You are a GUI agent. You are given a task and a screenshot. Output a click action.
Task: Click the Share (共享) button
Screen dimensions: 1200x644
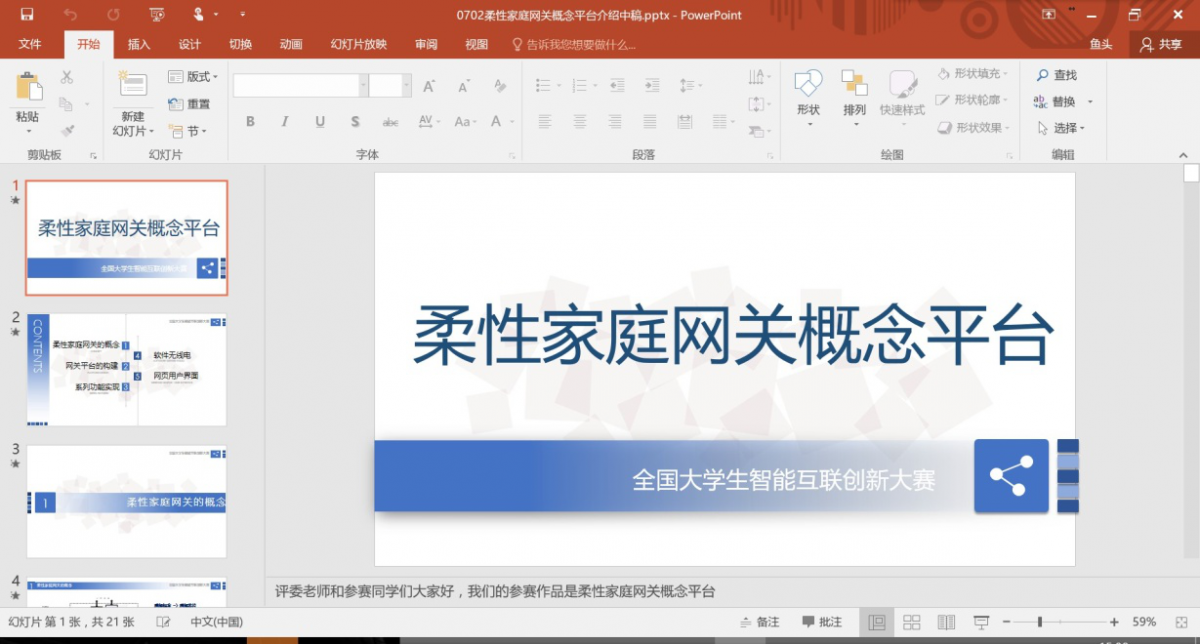[x=1160, y=44]
